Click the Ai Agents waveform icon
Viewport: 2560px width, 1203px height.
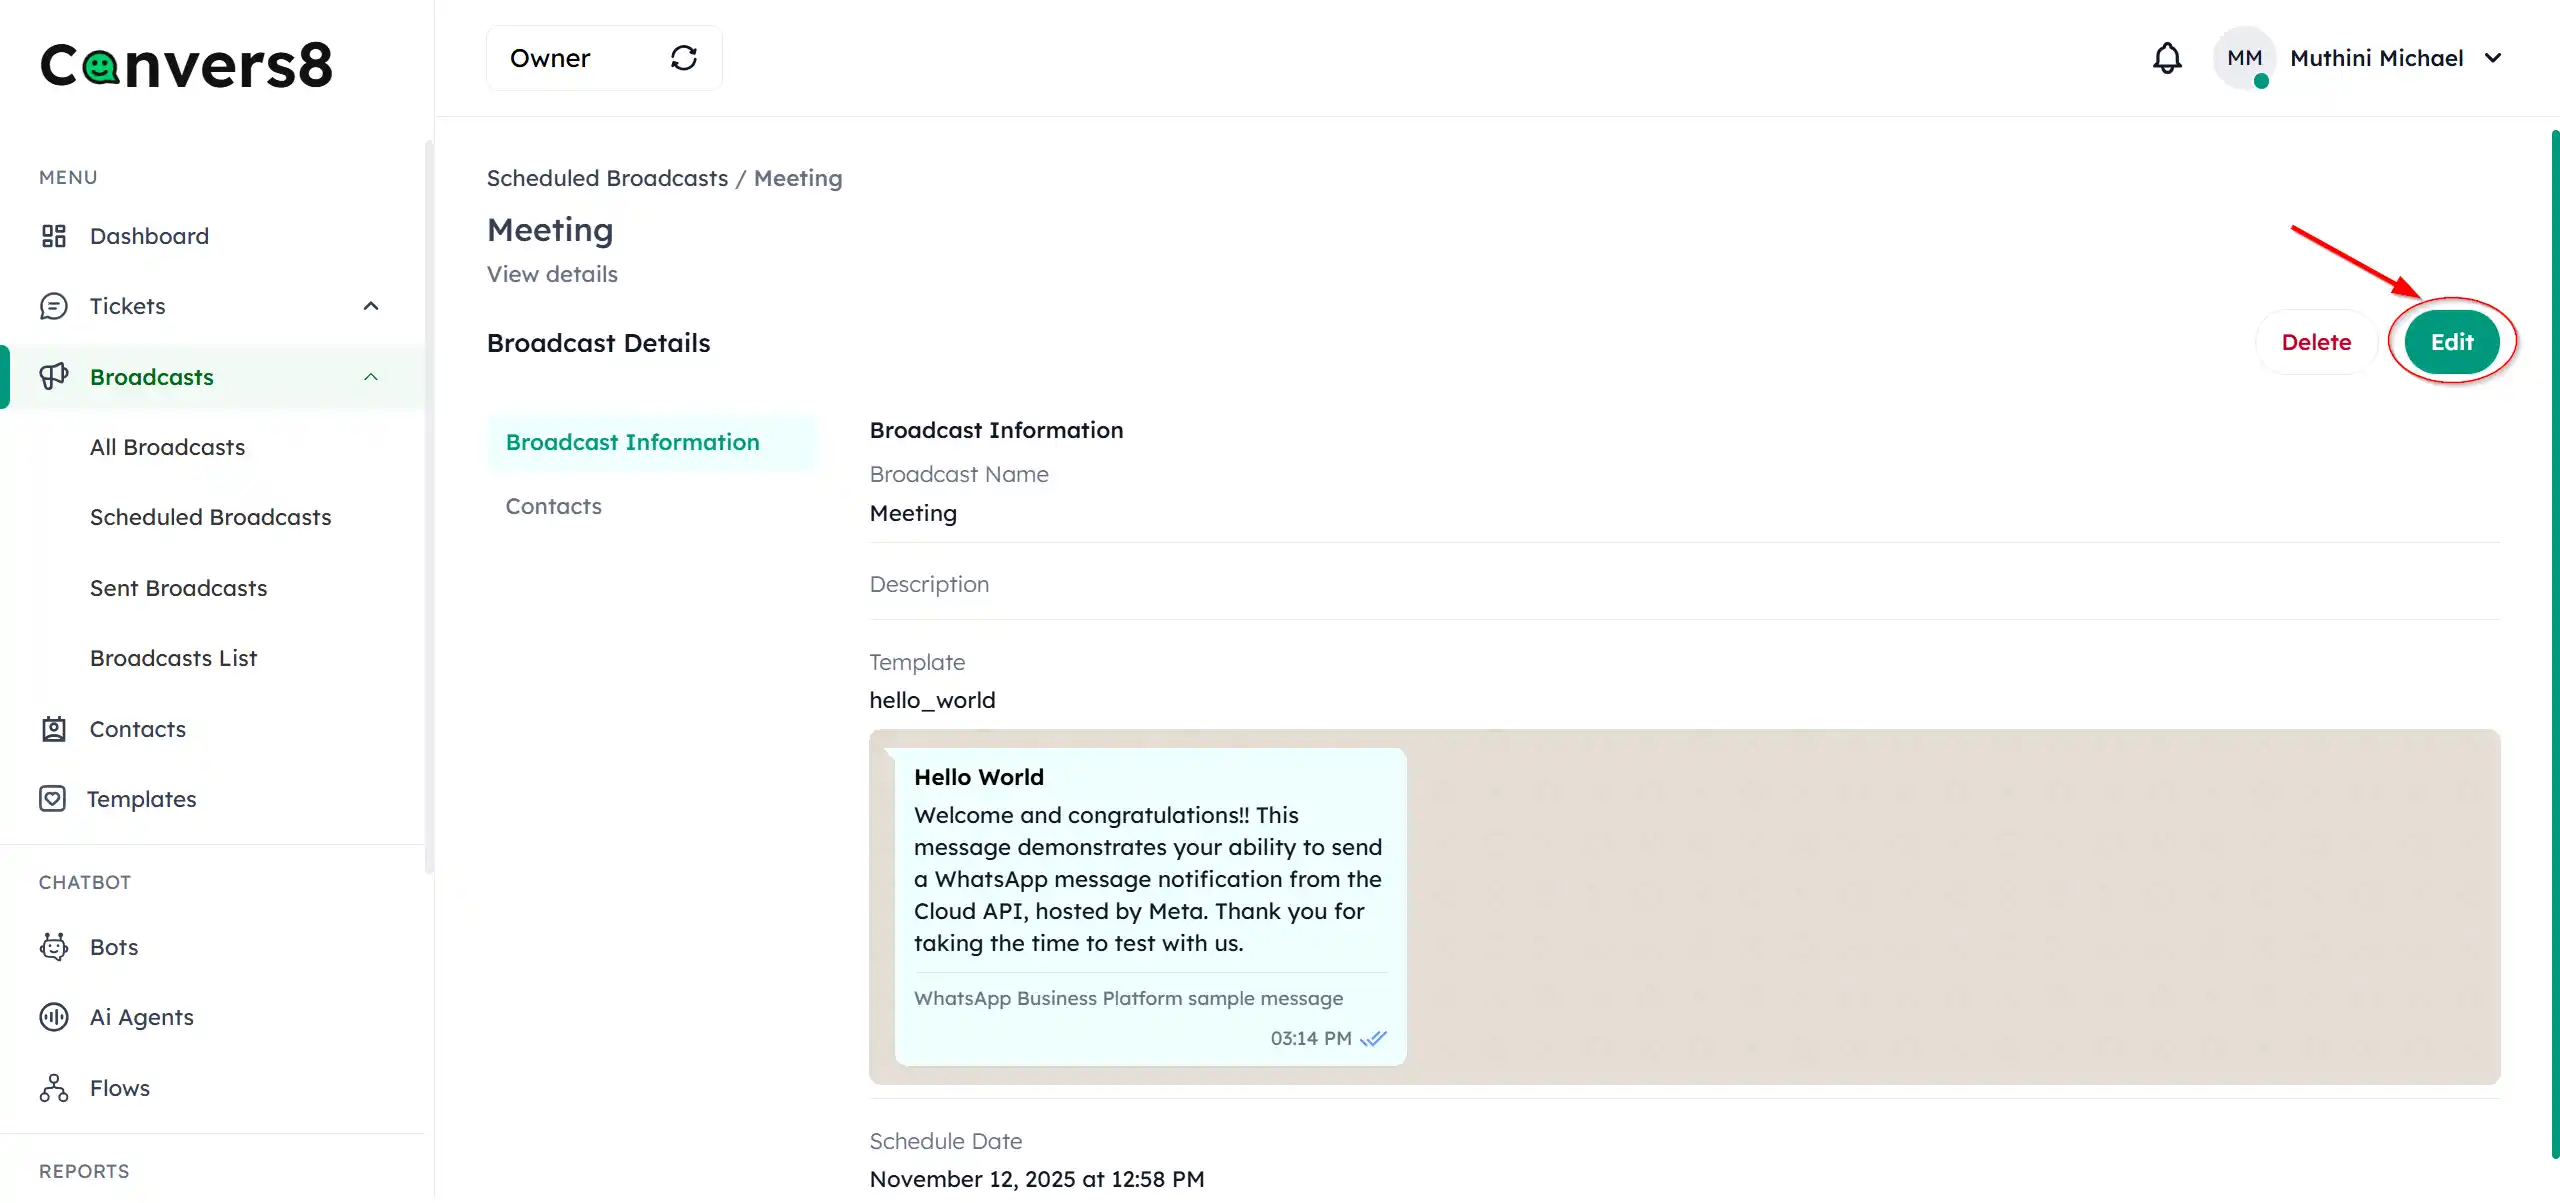click(x=53, y=1017)
